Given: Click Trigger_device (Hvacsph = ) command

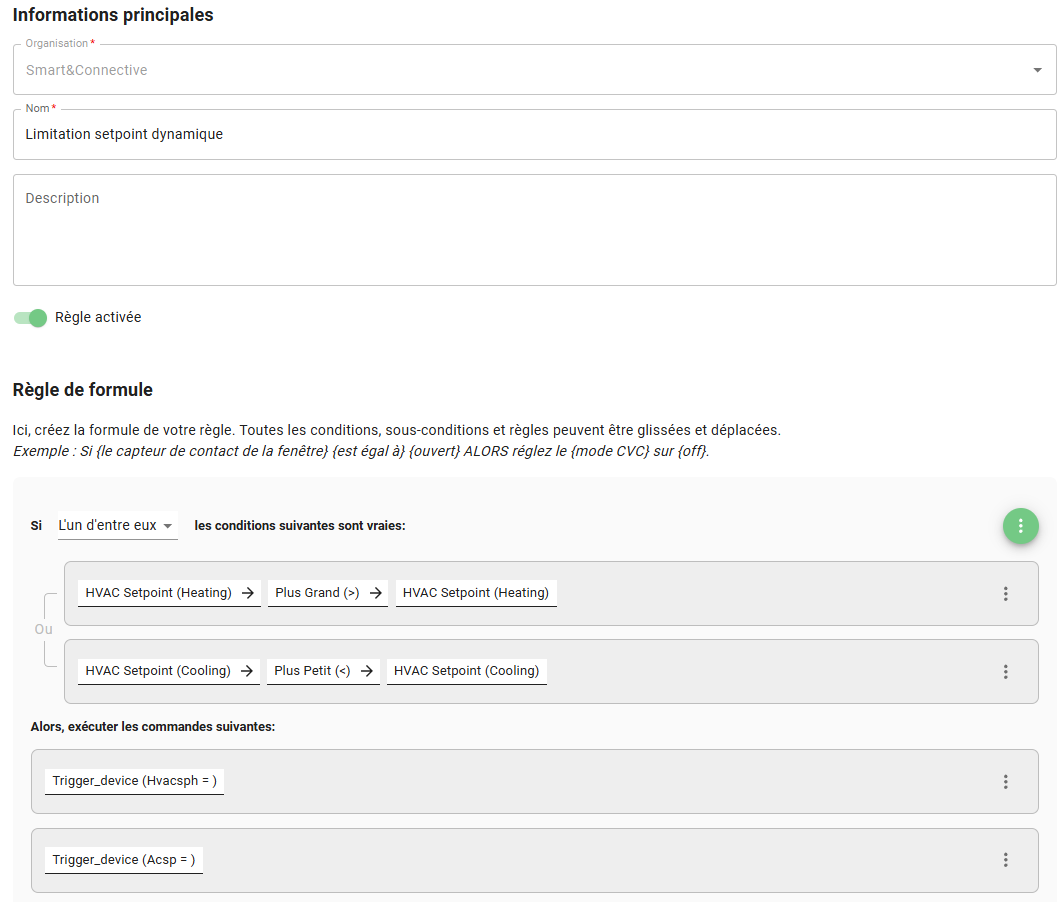Looking at the screenshot, I should click(135, 781).
